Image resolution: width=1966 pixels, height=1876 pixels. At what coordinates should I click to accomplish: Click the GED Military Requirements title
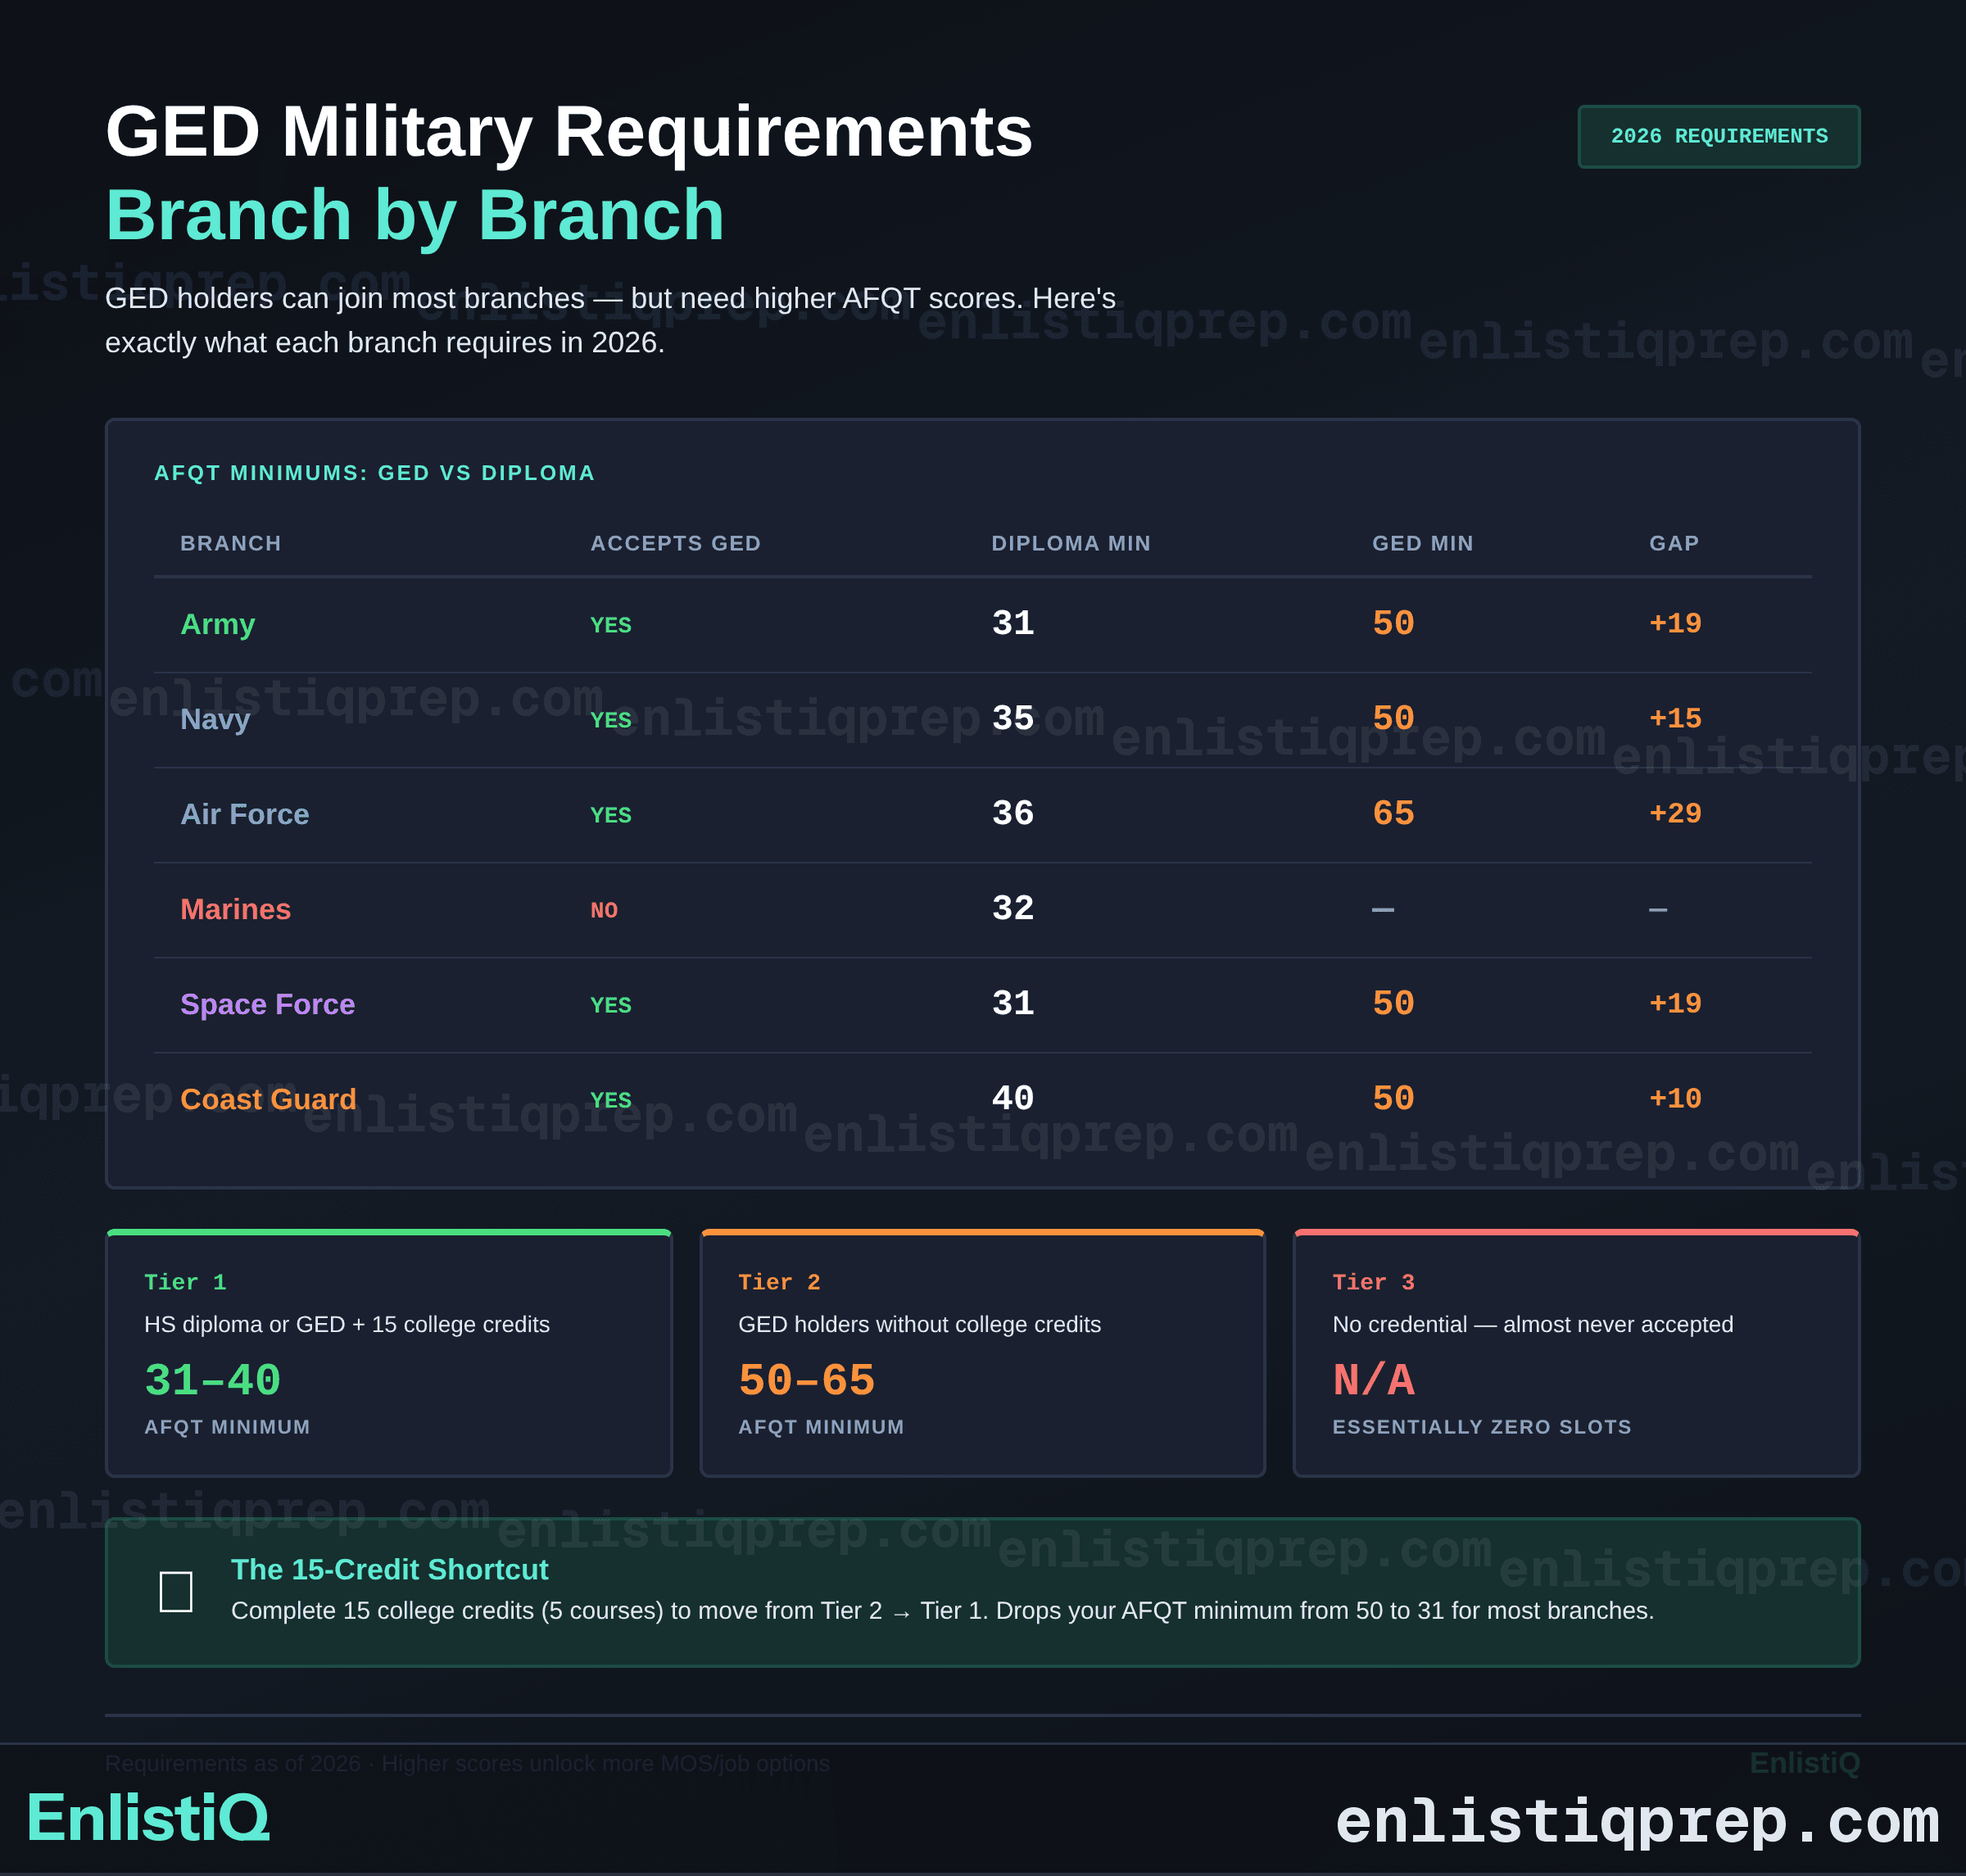pos(569,131)
